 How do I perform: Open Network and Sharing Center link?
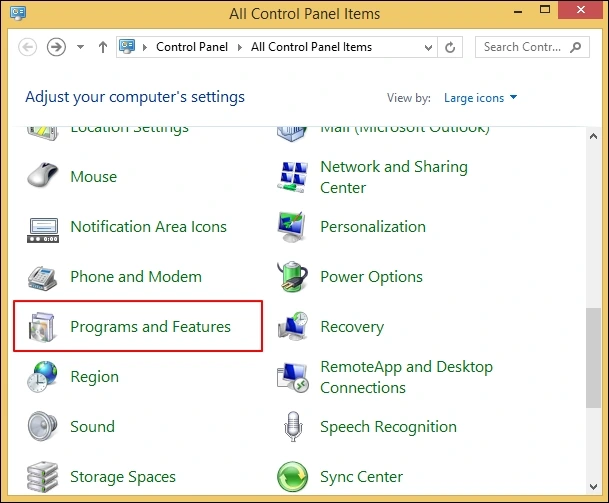coord(394,177)
